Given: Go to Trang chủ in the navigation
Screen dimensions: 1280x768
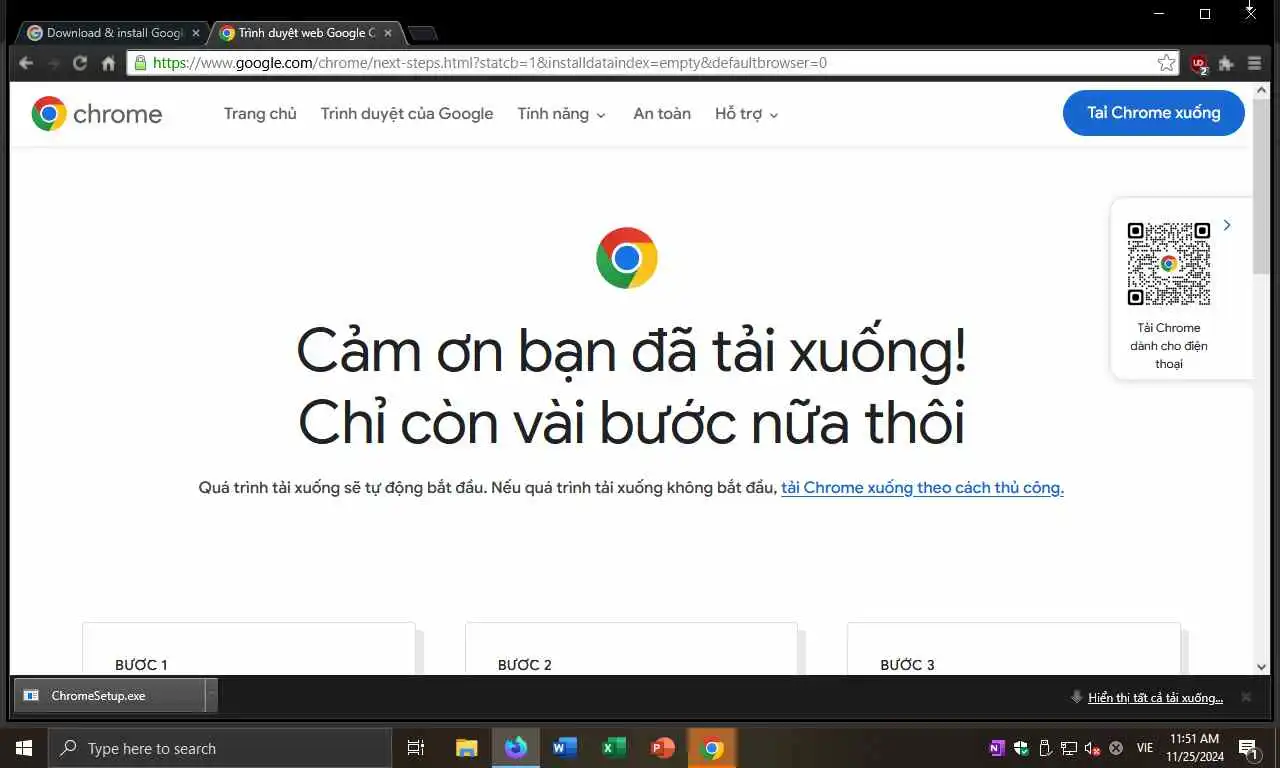Looking at the screenshot, I should (260, 114).
